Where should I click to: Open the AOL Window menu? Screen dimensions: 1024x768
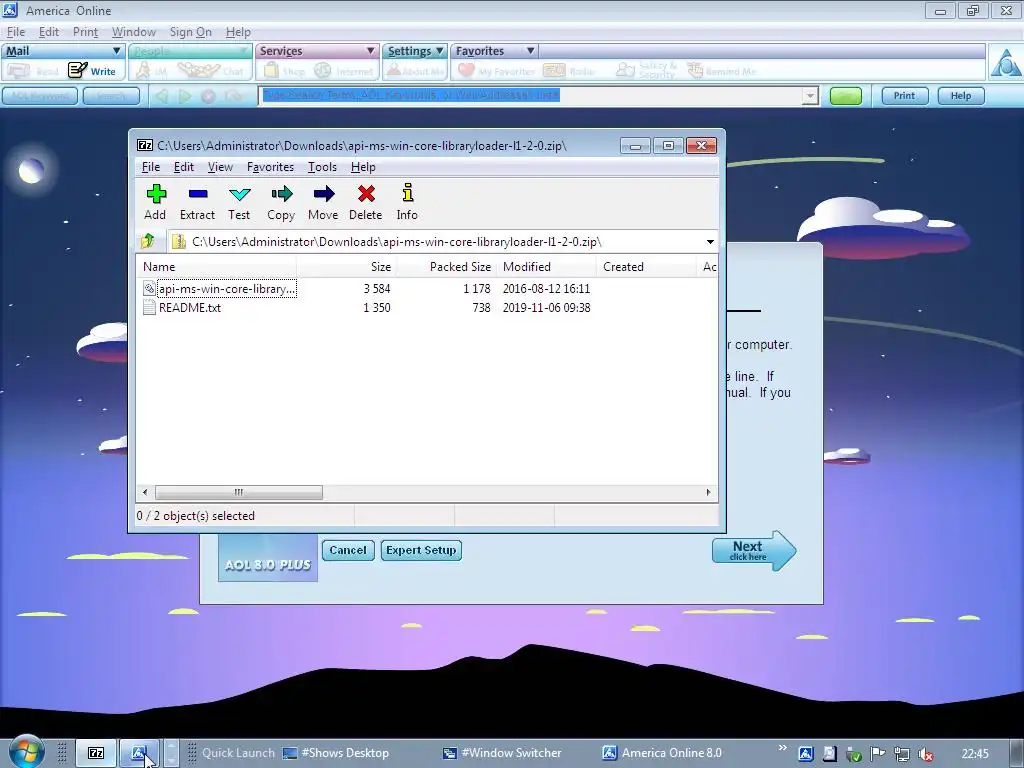coord(134,32)
